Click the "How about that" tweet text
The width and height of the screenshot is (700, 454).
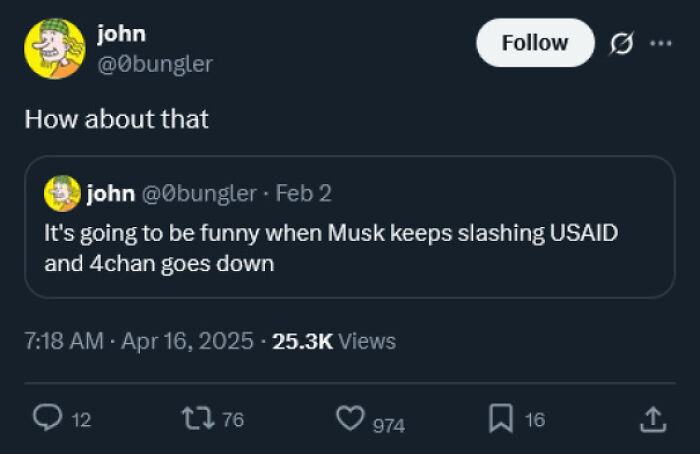(117, 119)
